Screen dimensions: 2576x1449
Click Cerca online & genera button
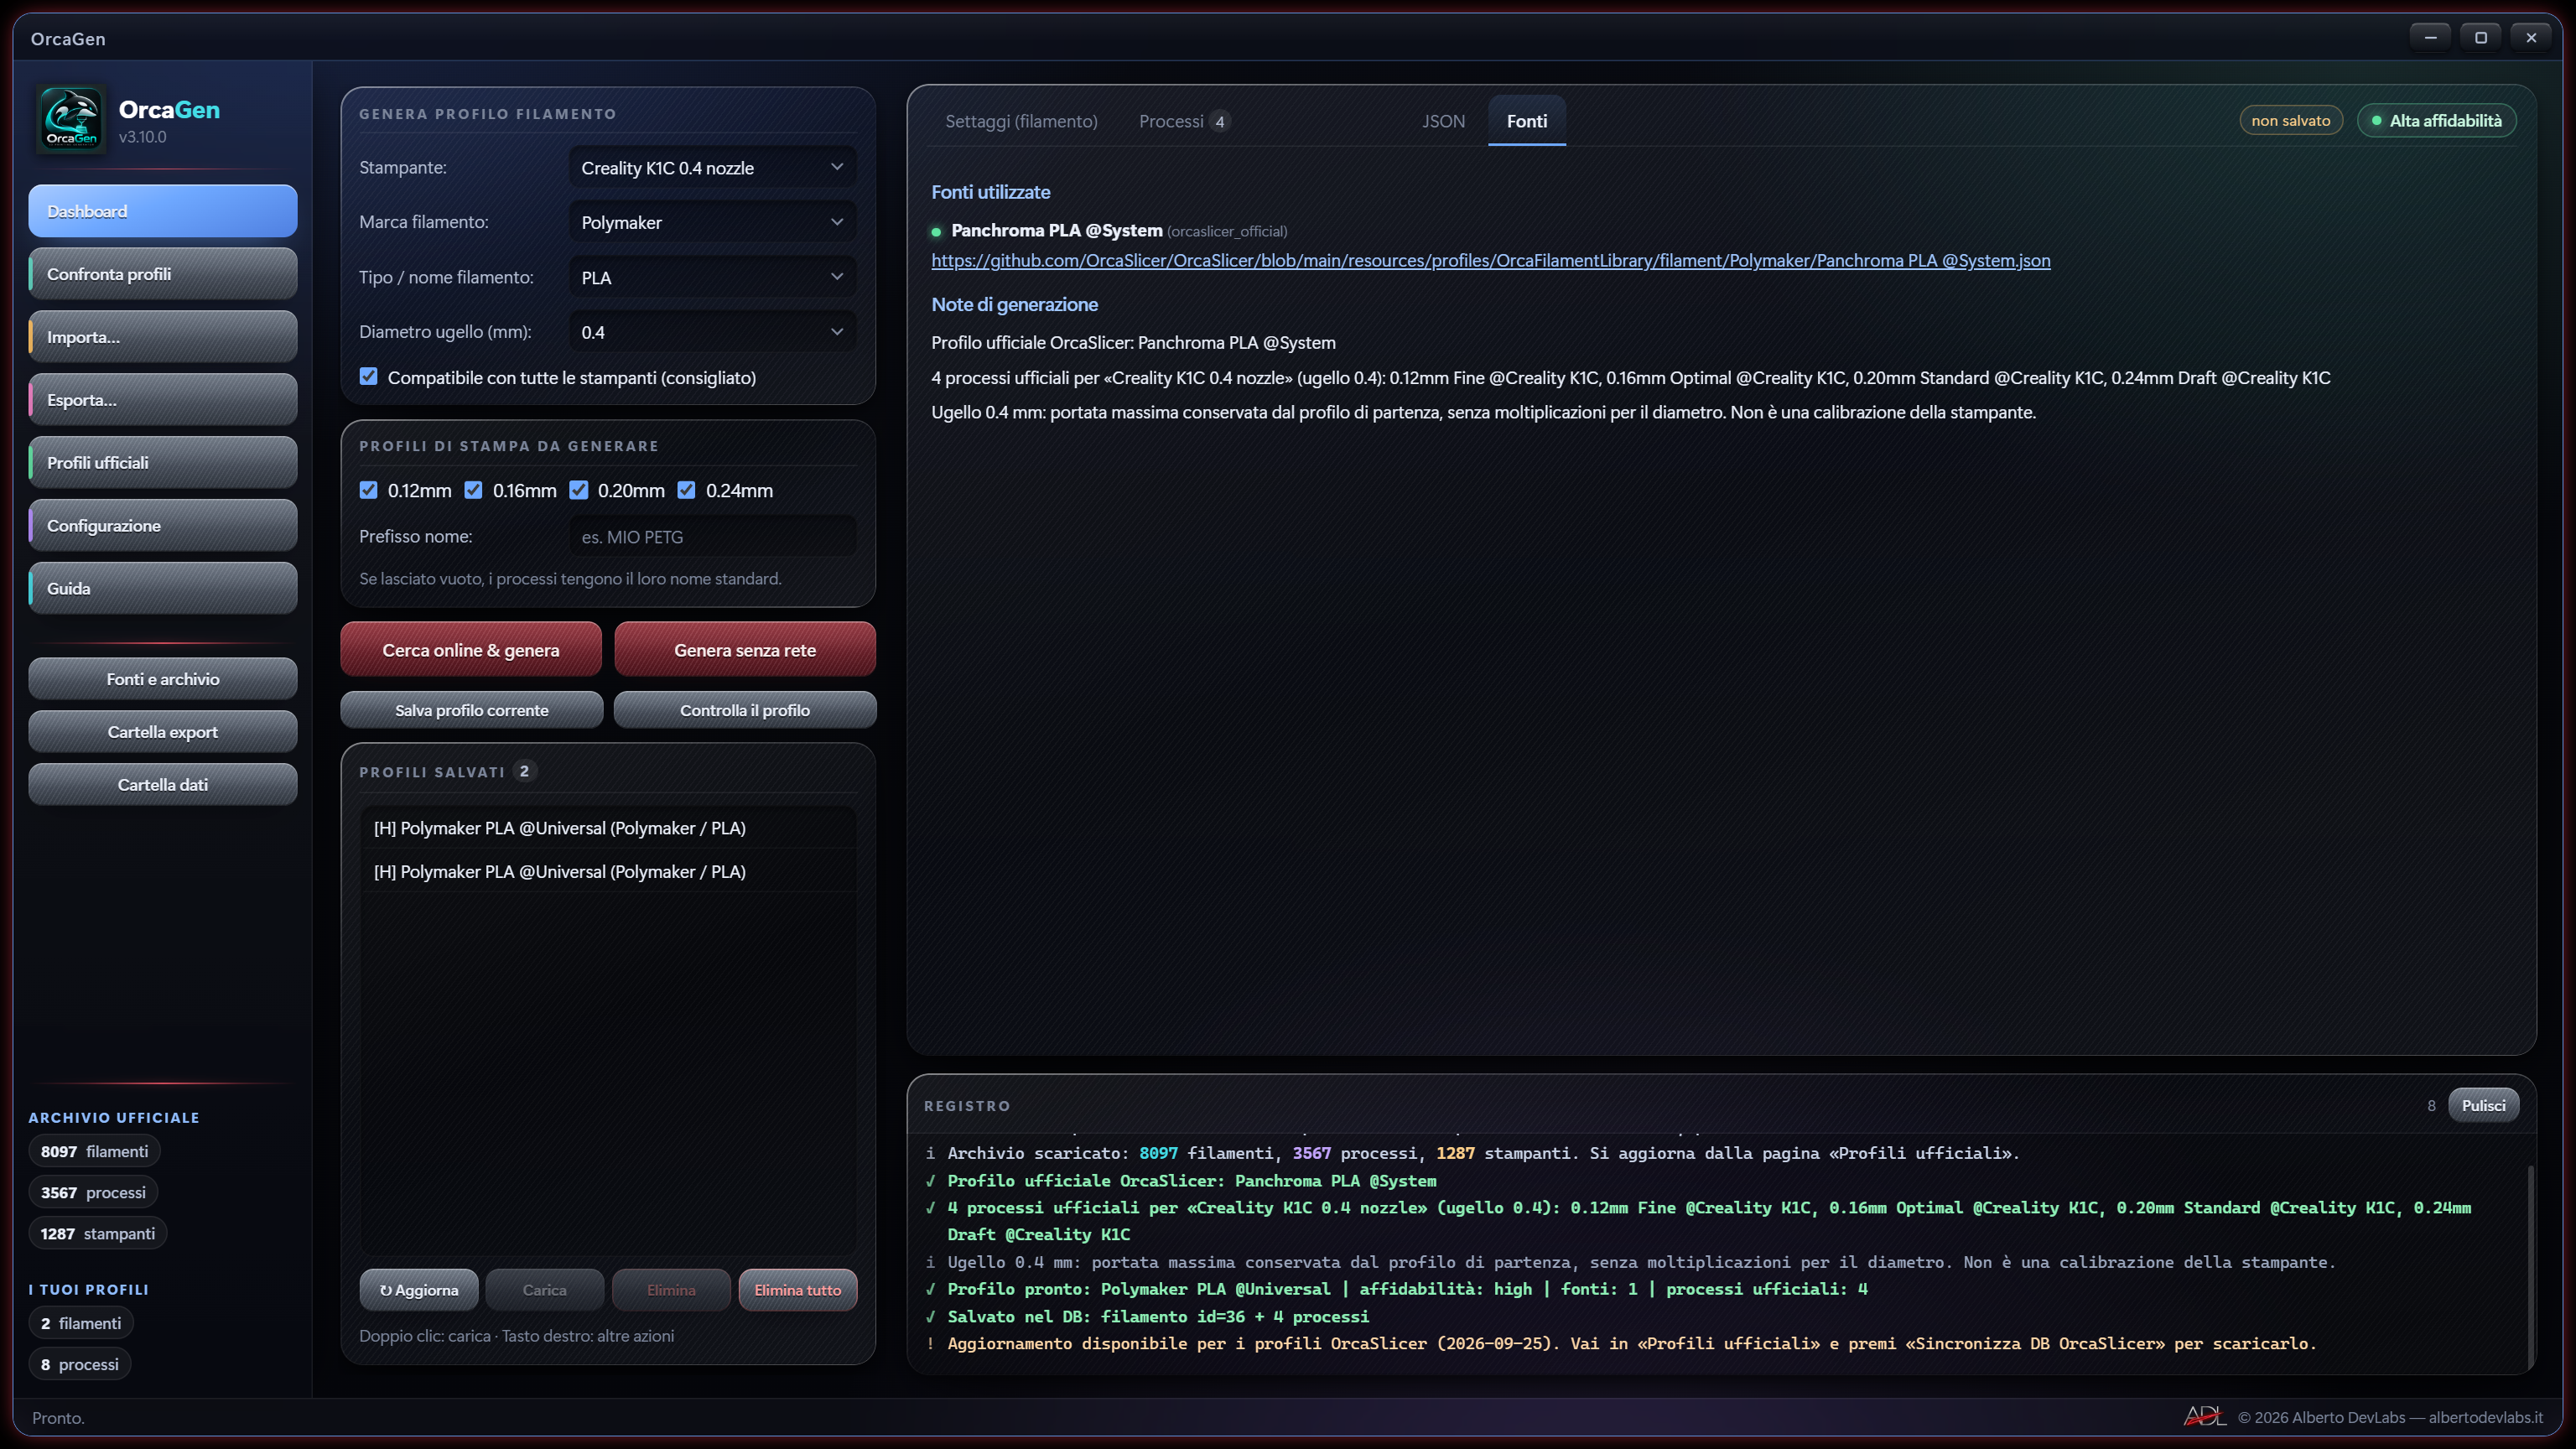[471, 650]
